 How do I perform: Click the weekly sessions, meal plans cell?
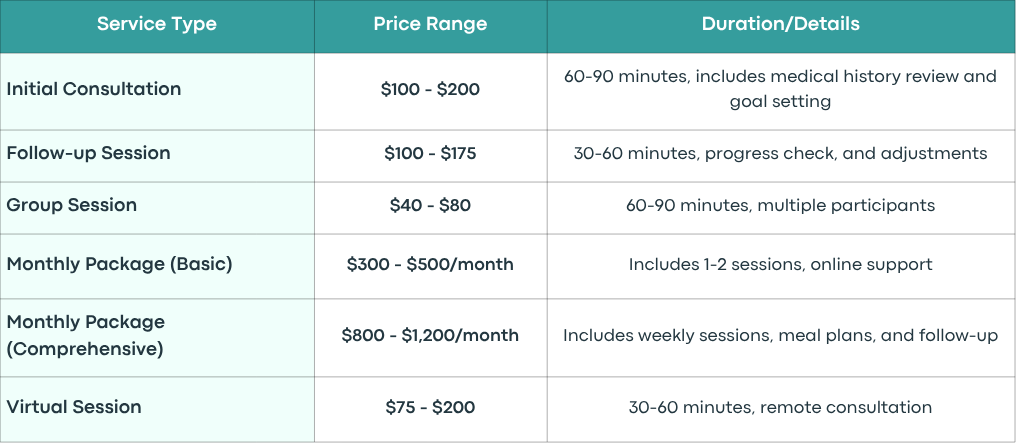click(781, 337)
